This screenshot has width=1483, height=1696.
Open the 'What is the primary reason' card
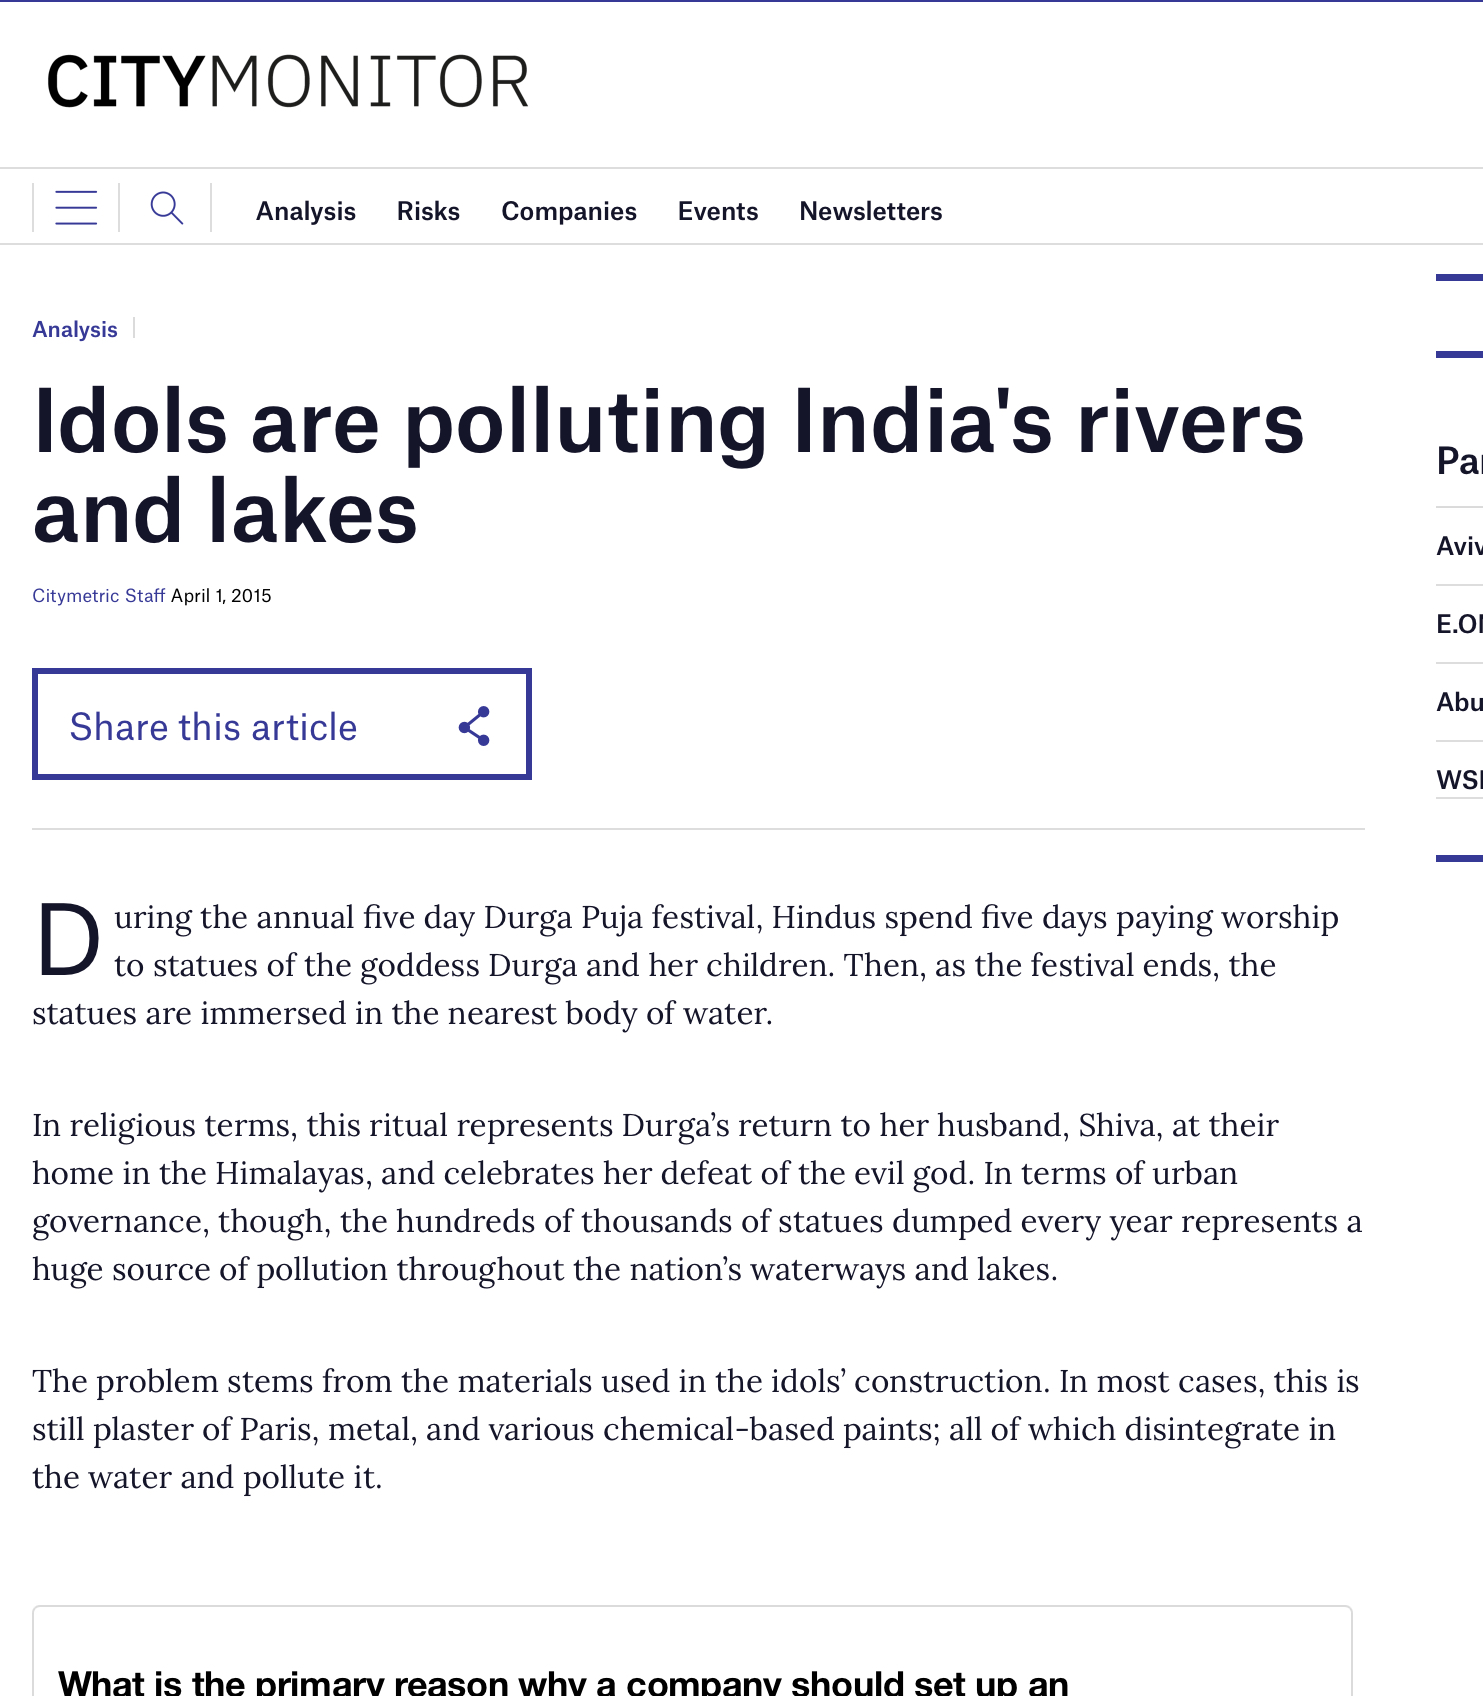[x=692, y=1651]
